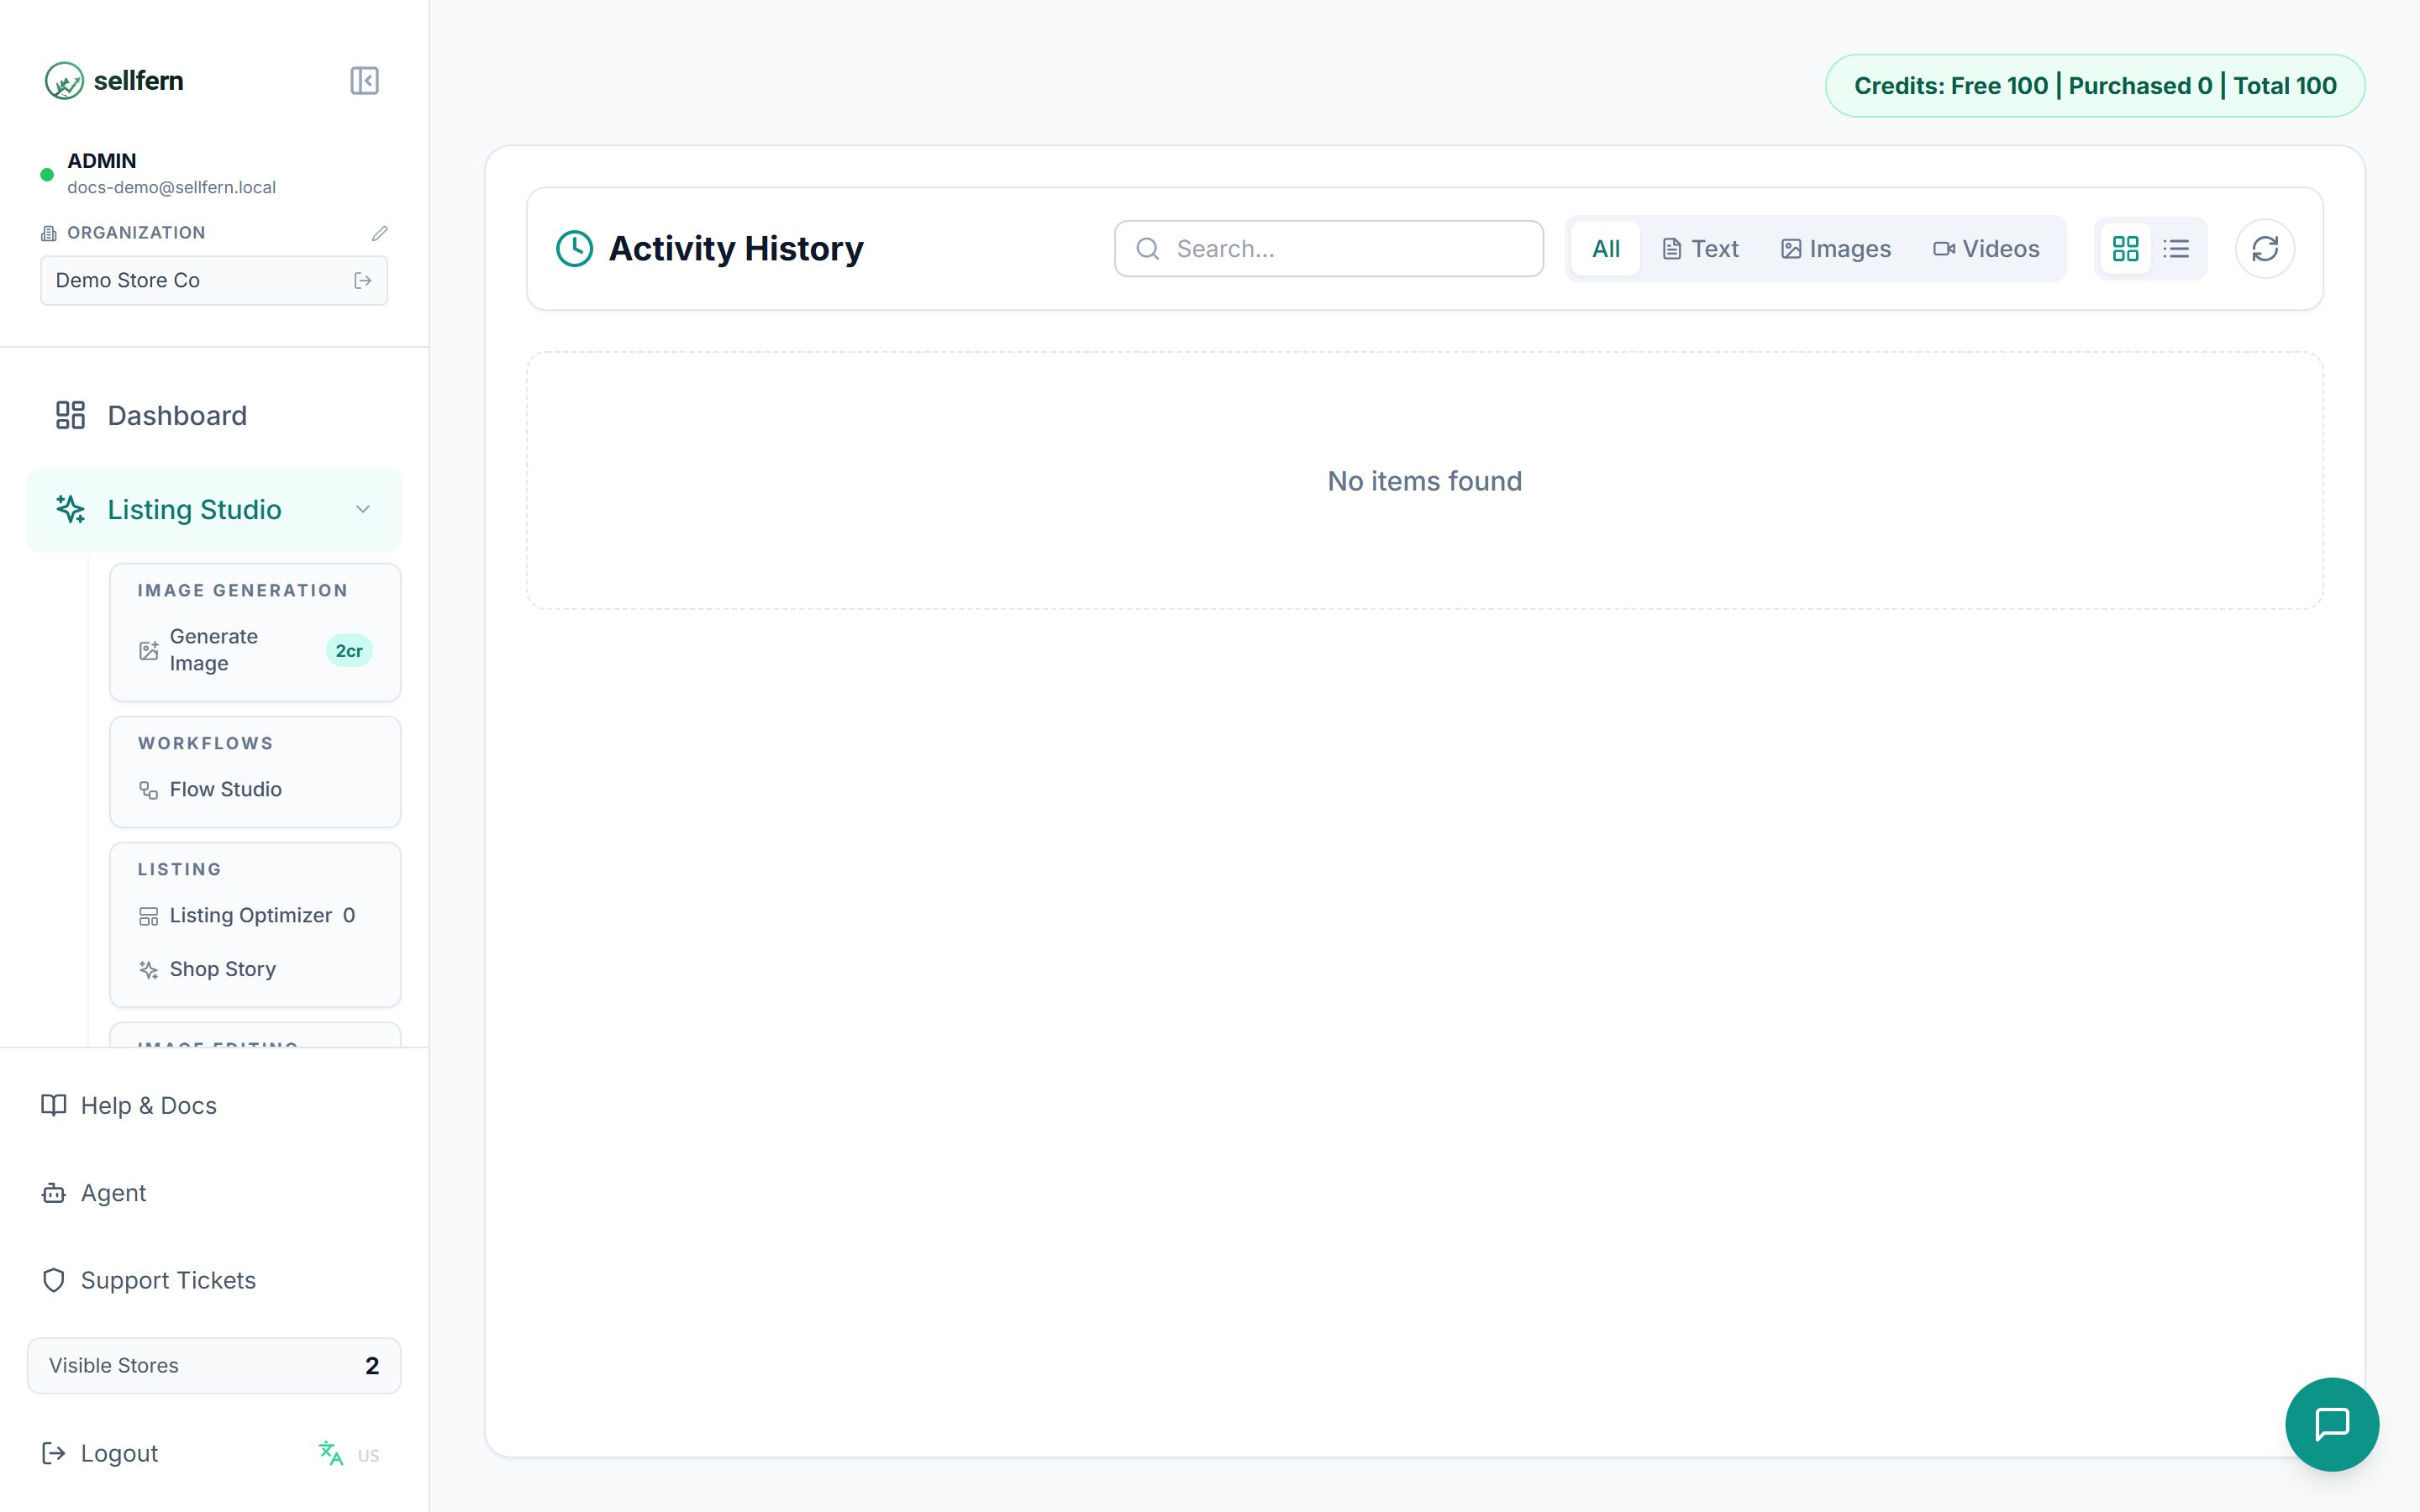Open Listing Studio section
Image resolution: width=2420 pixels, height=1512 pixels.
tap(214, 510)
